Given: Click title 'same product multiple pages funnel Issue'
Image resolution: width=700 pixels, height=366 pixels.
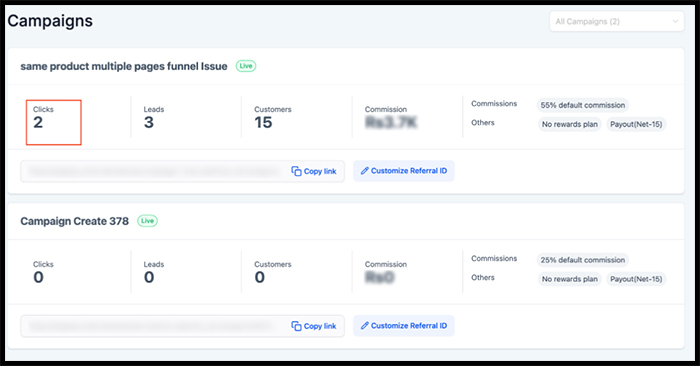Looking at the screenshot, I should click(x=124, y=67).
